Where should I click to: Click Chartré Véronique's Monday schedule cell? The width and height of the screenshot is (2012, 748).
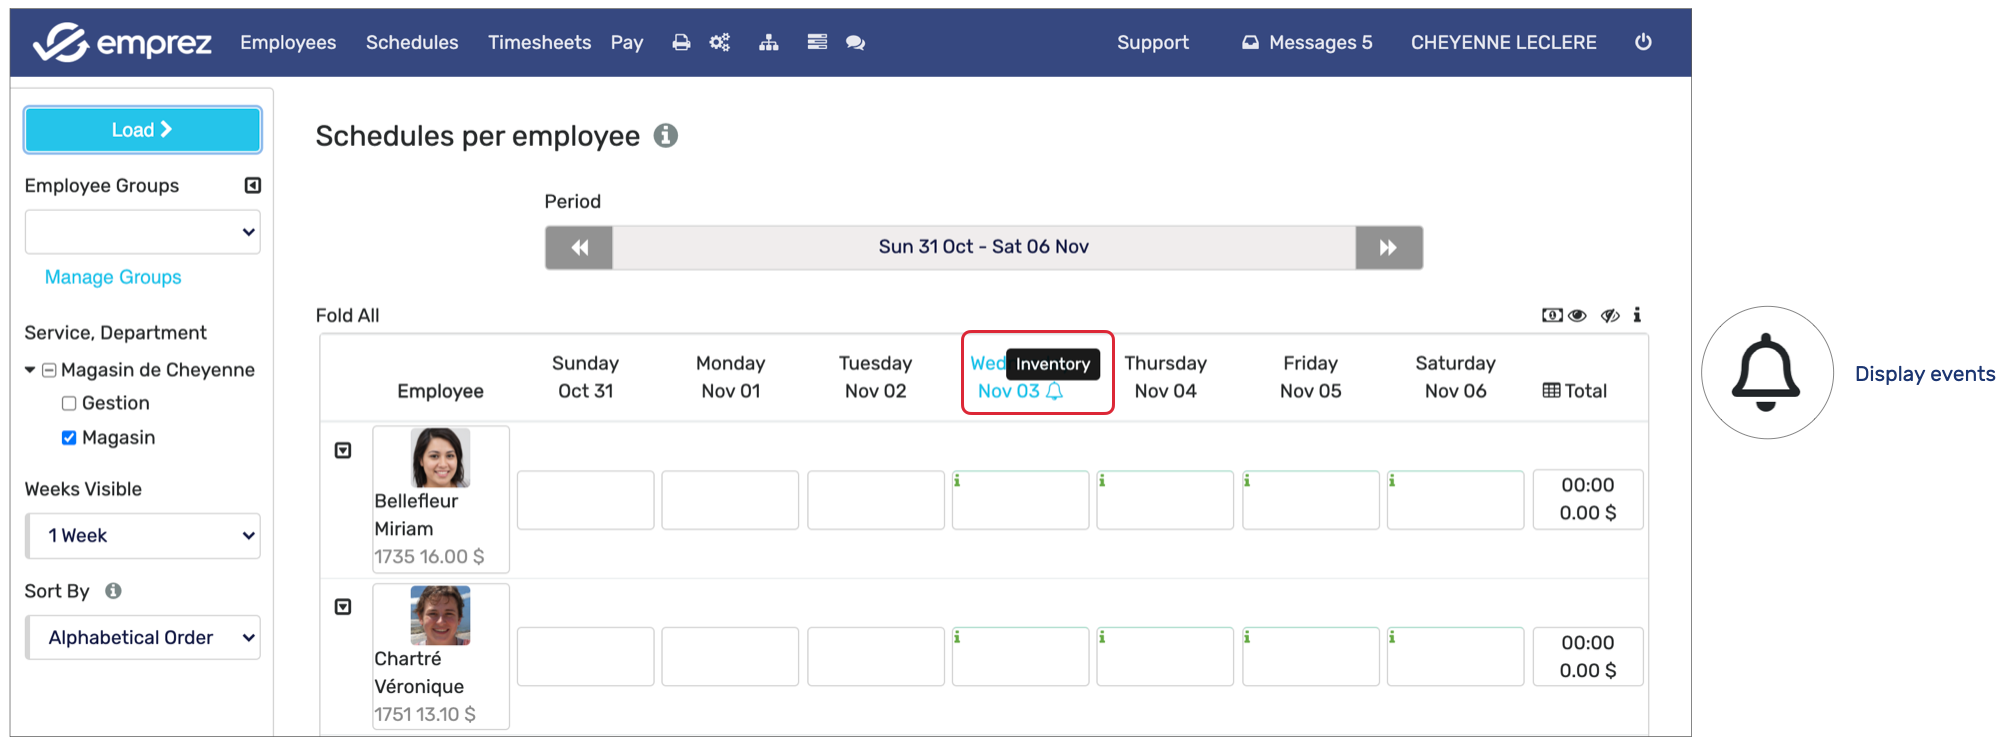click(730, 656)
